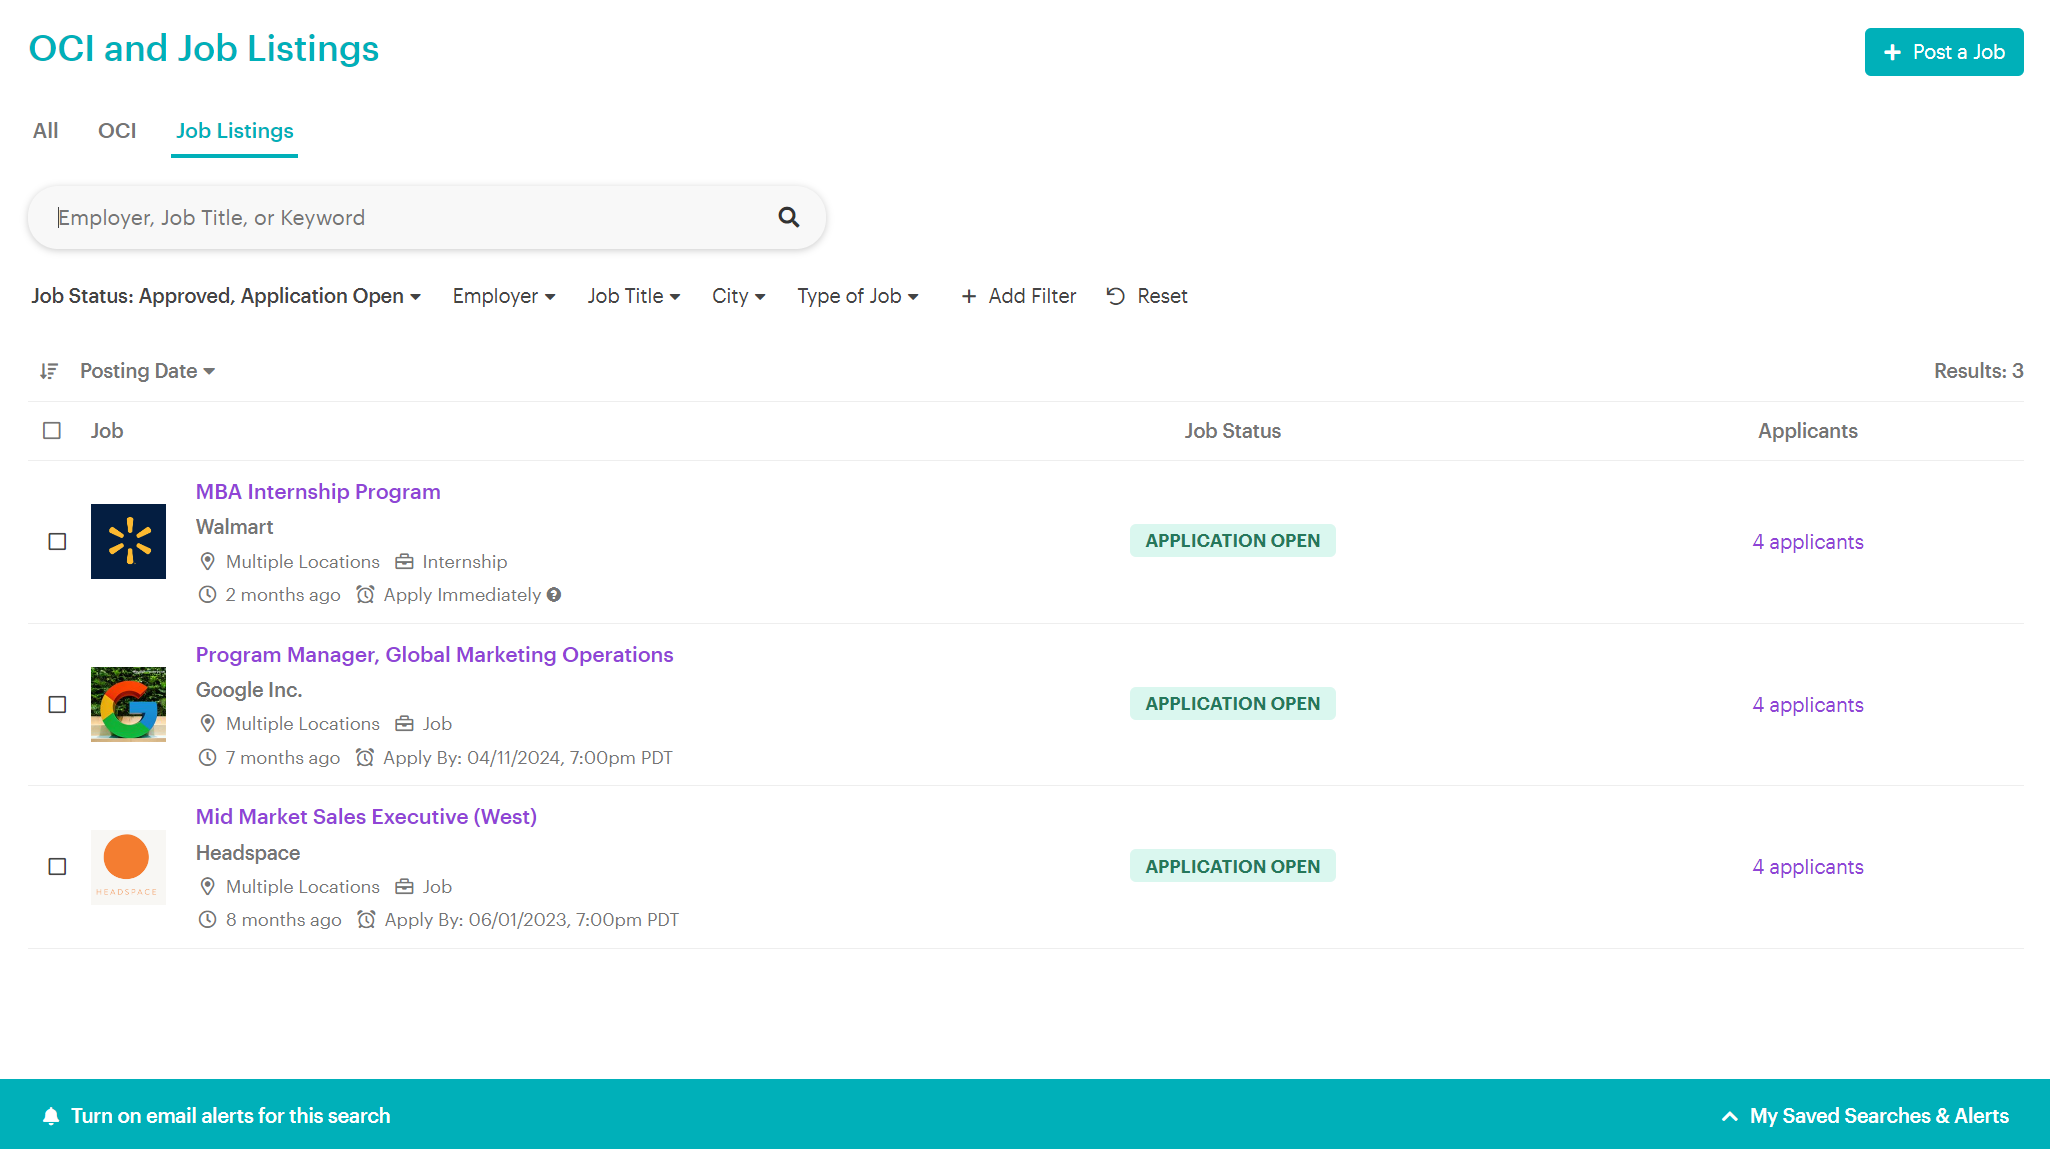This screenshot has height=1149, width=2050.
Task: Click the Headspace logo thumbnail
Action: [128, 867]
